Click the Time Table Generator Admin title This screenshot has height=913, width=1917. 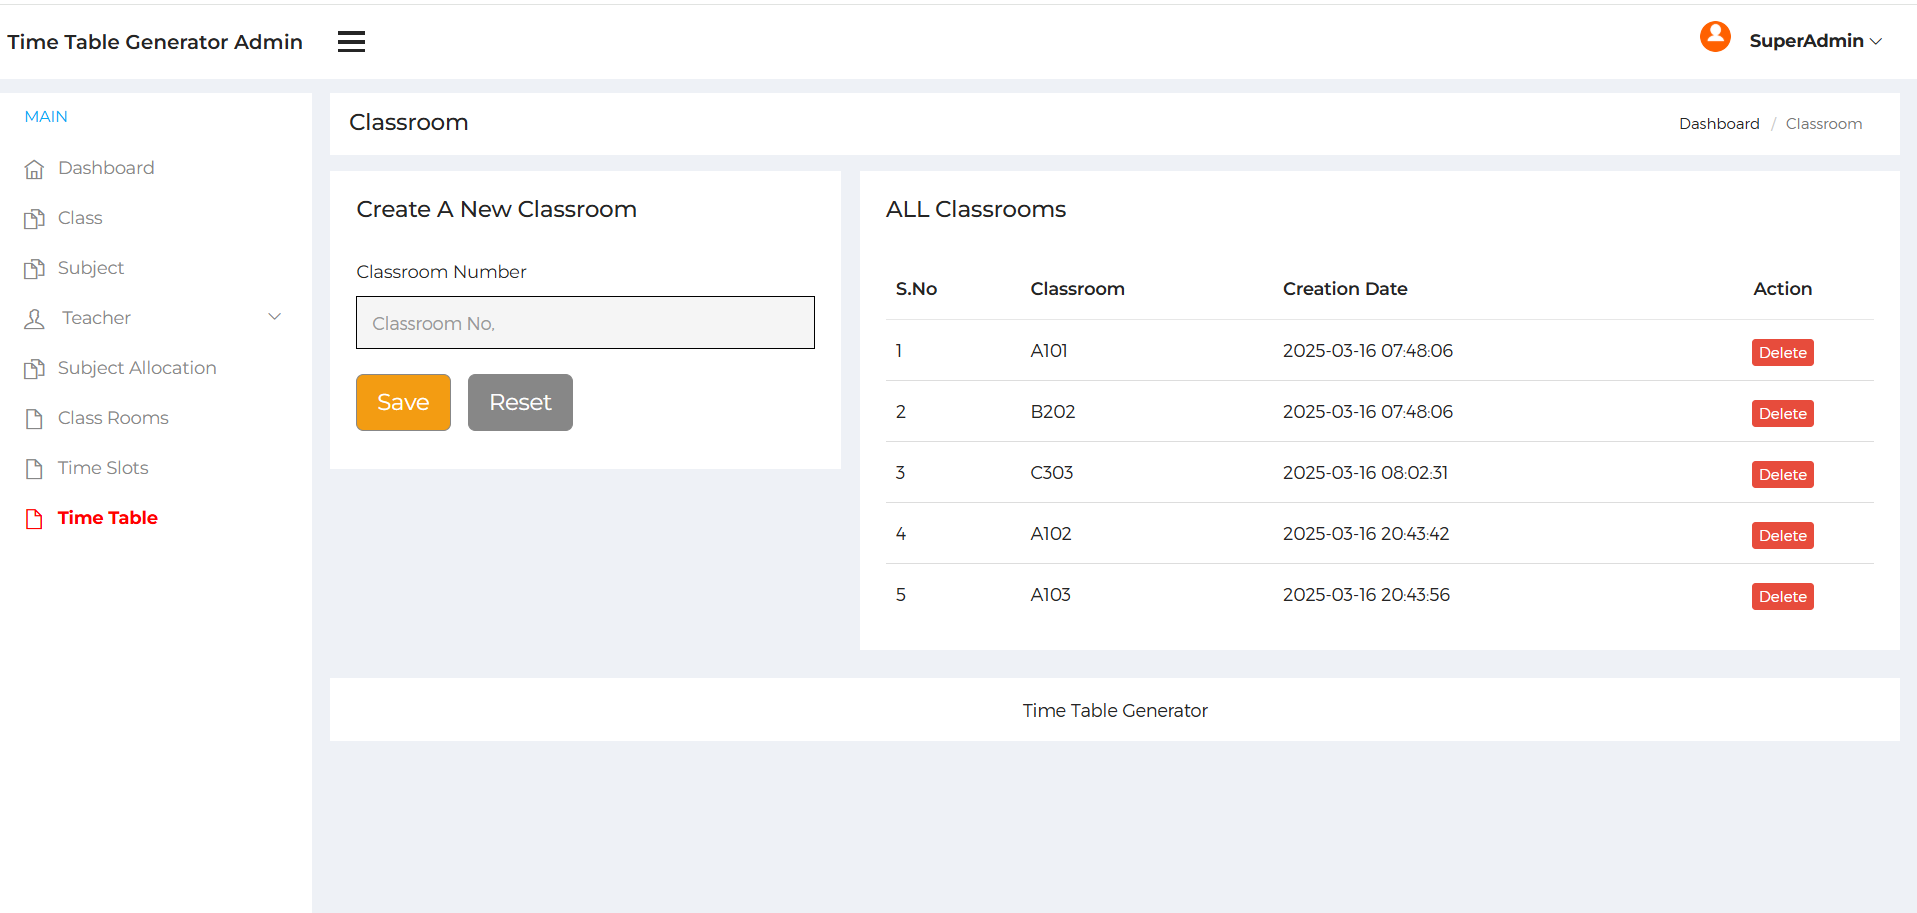pyautogui.click(x=155, y=42)
